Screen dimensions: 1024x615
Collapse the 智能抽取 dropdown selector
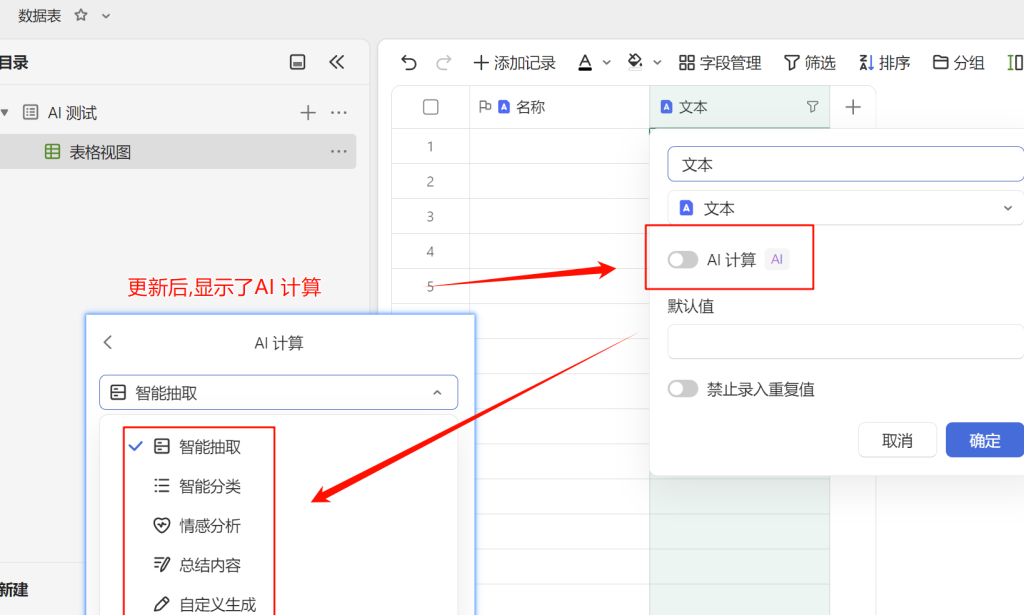coord(278,392)
